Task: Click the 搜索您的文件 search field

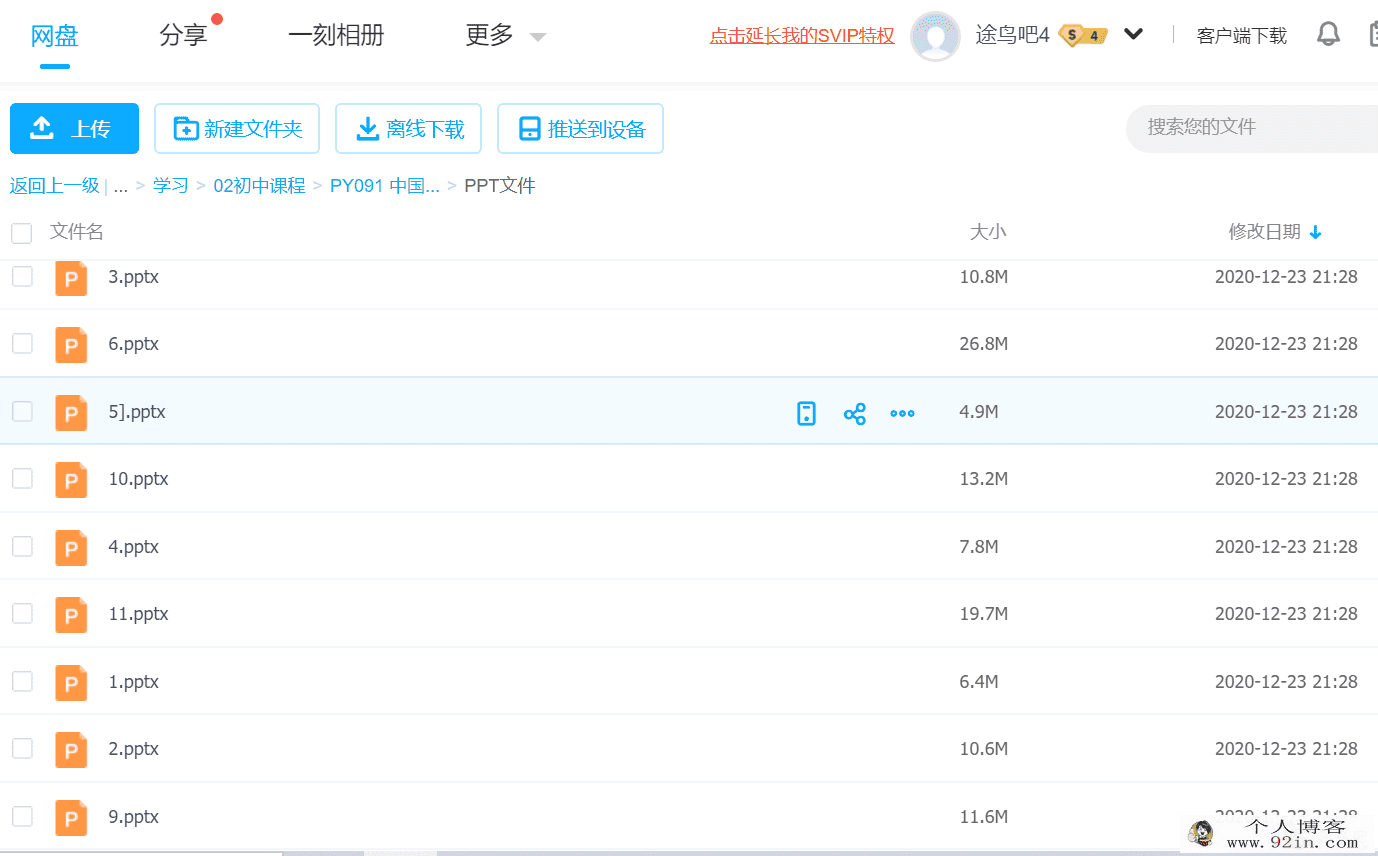Action: point(1252,128)
